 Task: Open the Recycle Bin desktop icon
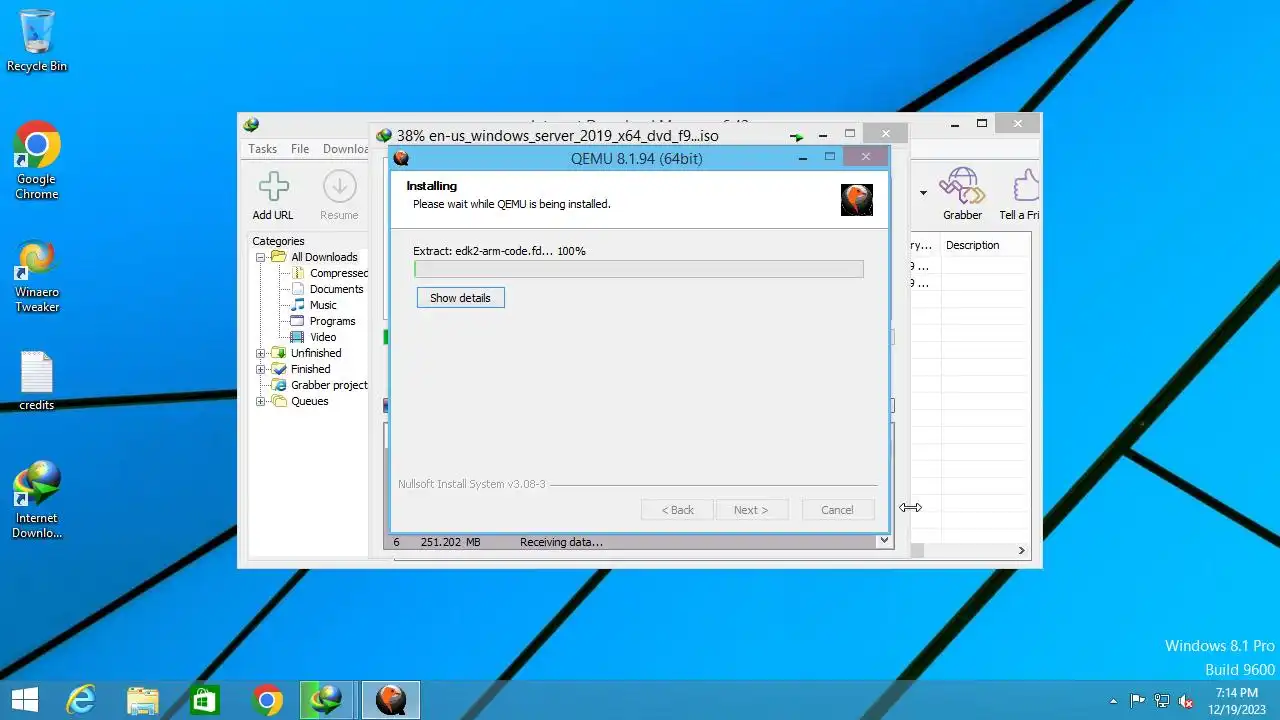pyautogui.click(x=37, y=32)
